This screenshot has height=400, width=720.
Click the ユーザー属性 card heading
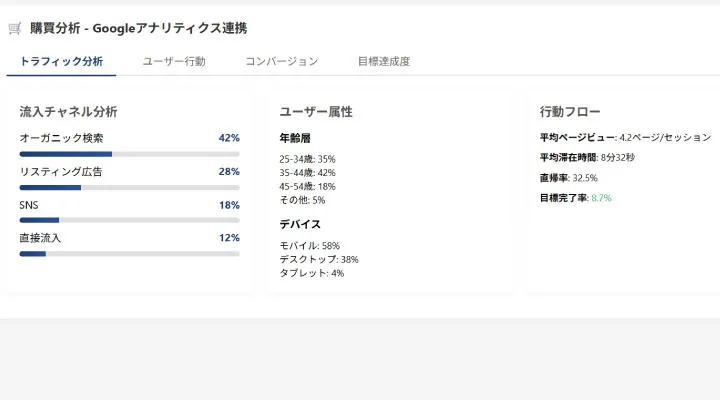point(316,112)
